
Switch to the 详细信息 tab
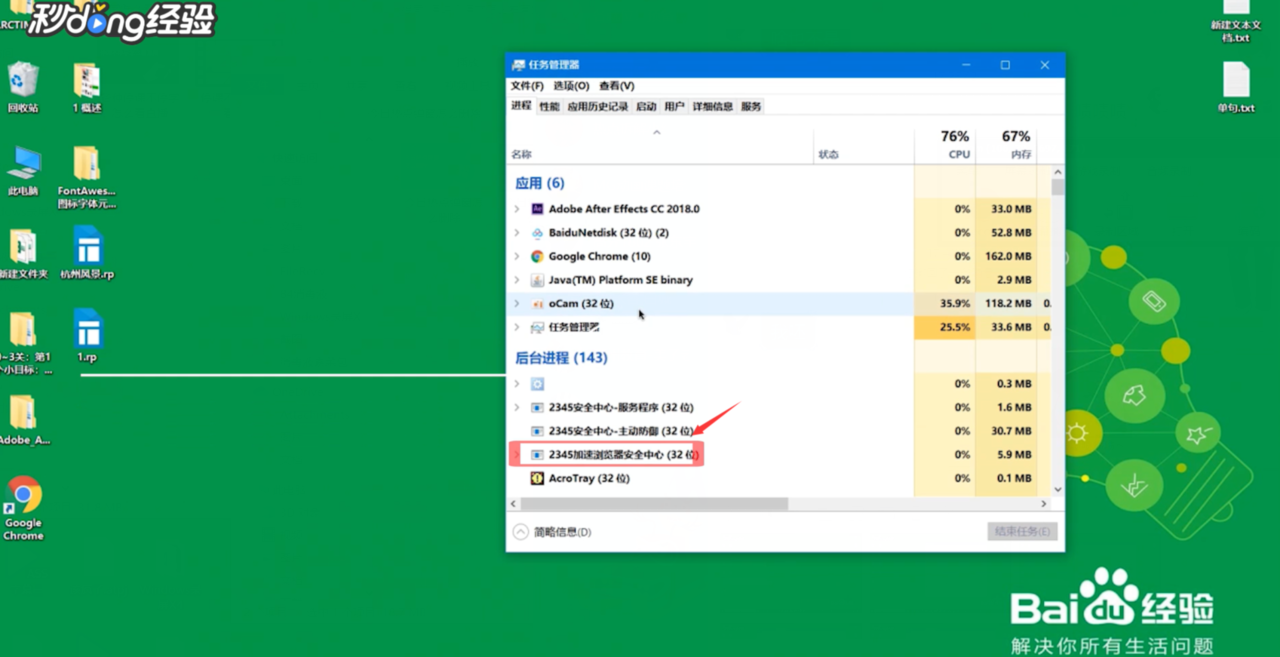pyautogui.click(x=713, y=107)
